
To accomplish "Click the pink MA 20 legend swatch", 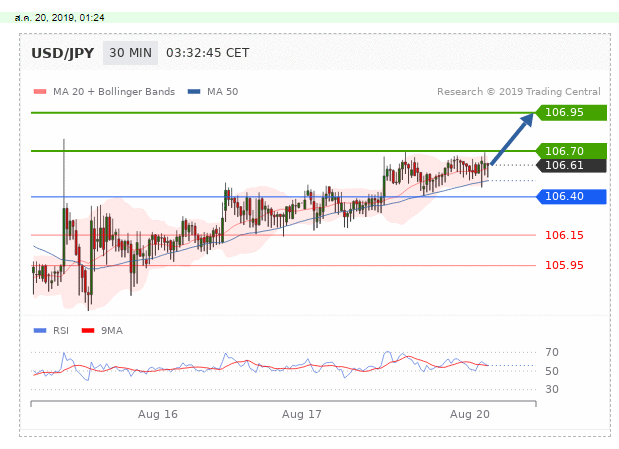I will tap(40, 92).
